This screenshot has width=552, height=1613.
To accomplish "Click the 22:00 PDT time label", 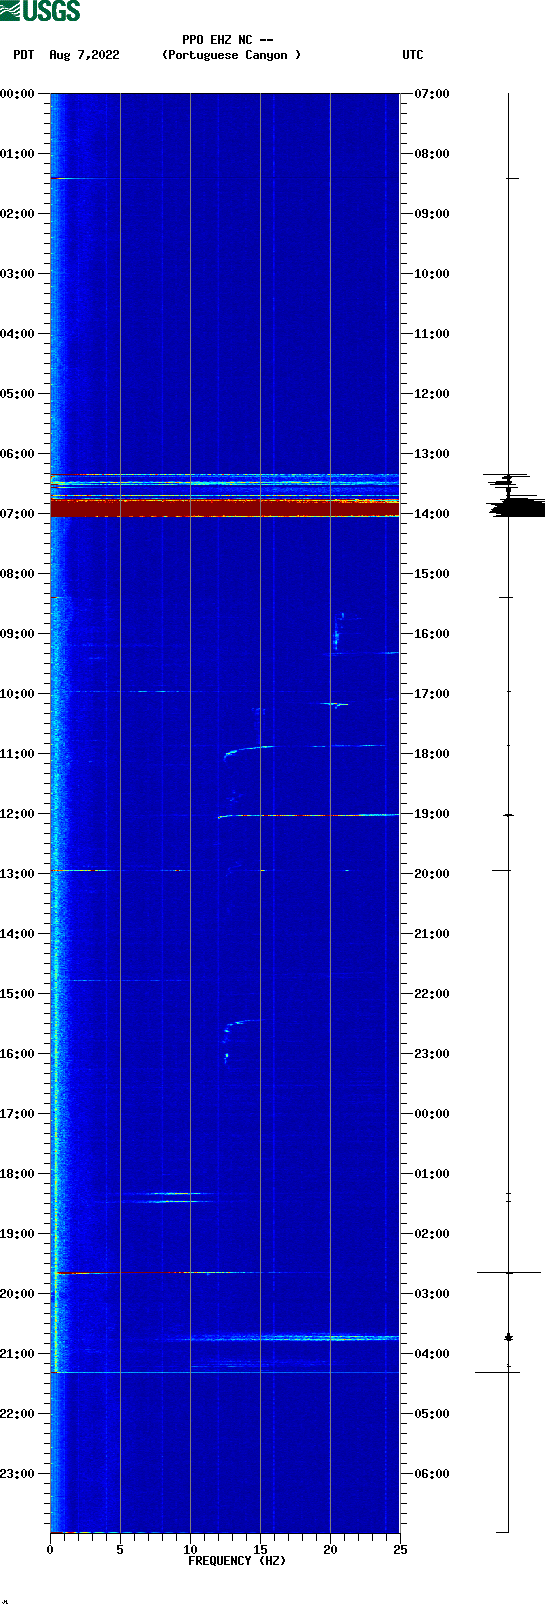I will point(17,1414).
